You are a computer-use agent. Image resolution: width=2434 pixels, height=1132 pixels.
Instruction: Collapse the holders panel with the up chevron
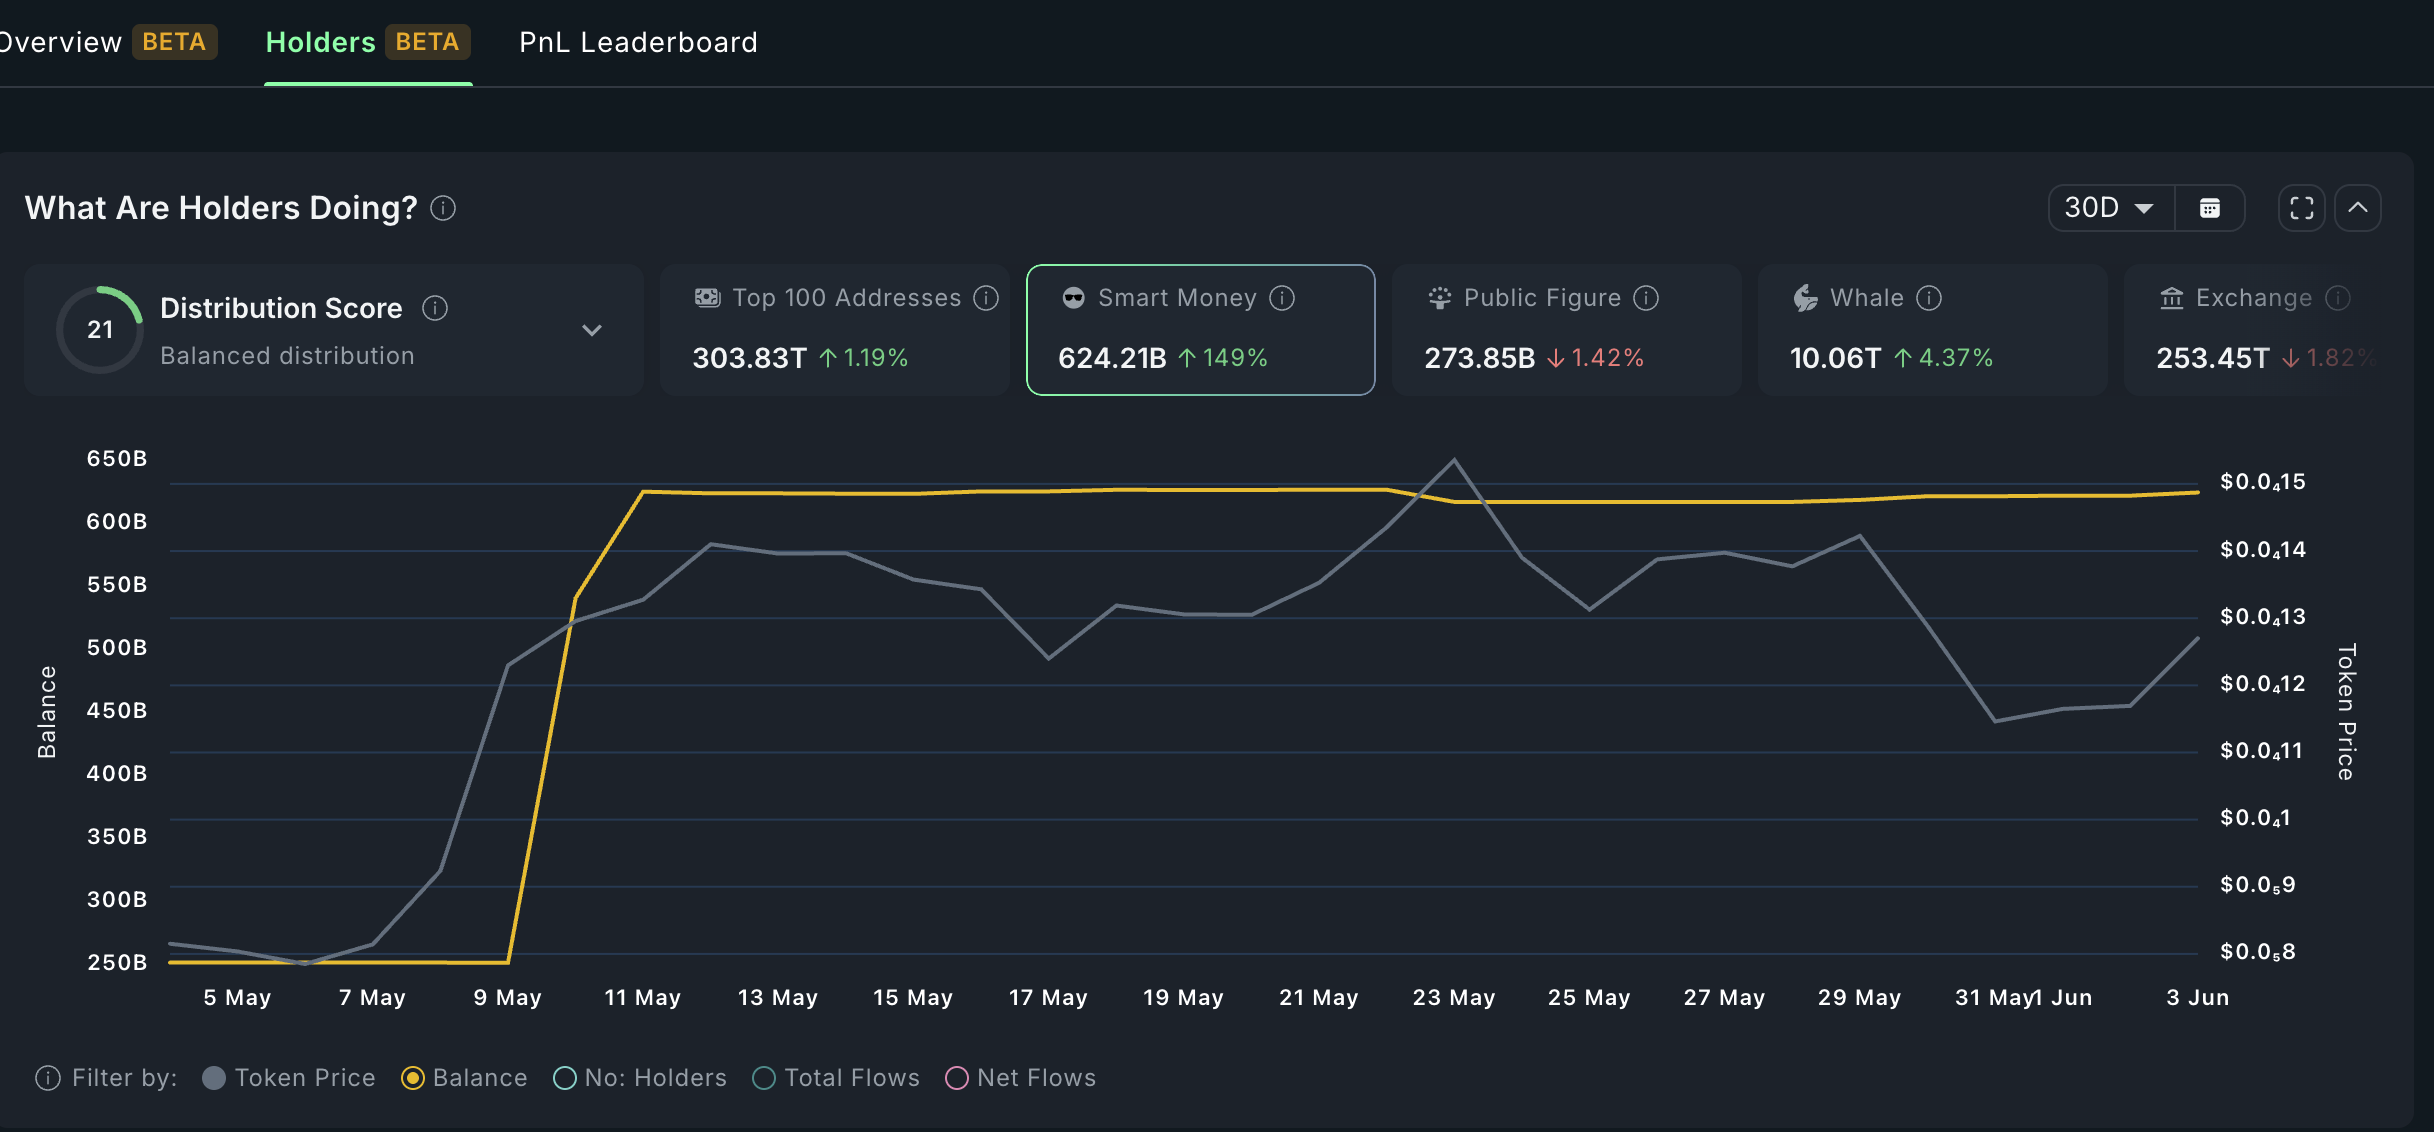pyautogui.click(x=2357, y=208)
